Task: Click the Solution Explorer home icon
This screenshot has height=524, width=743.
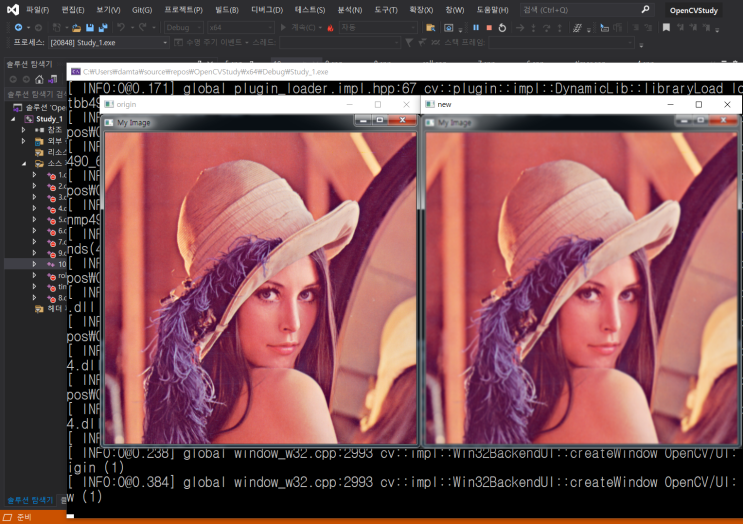Action: 39,79
